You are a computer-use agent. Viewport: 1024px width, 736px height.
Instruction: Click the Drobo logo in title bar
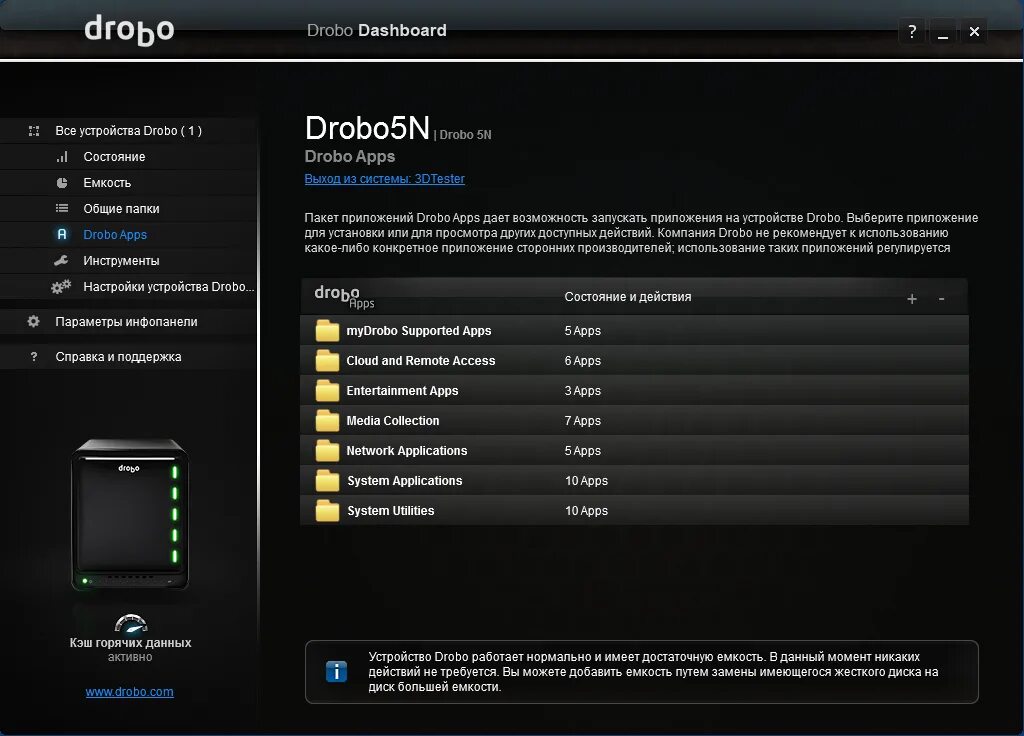tap(129, 30)
